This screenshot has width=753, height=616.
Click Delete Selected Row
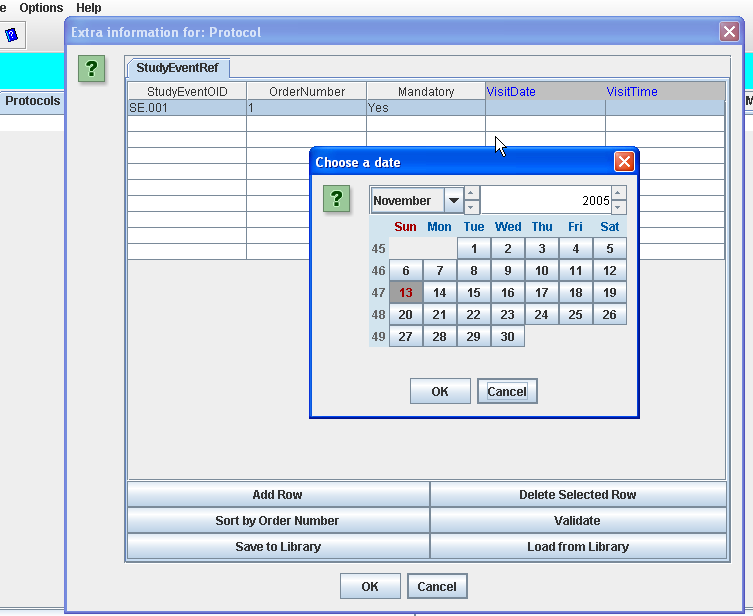(578, 494)
